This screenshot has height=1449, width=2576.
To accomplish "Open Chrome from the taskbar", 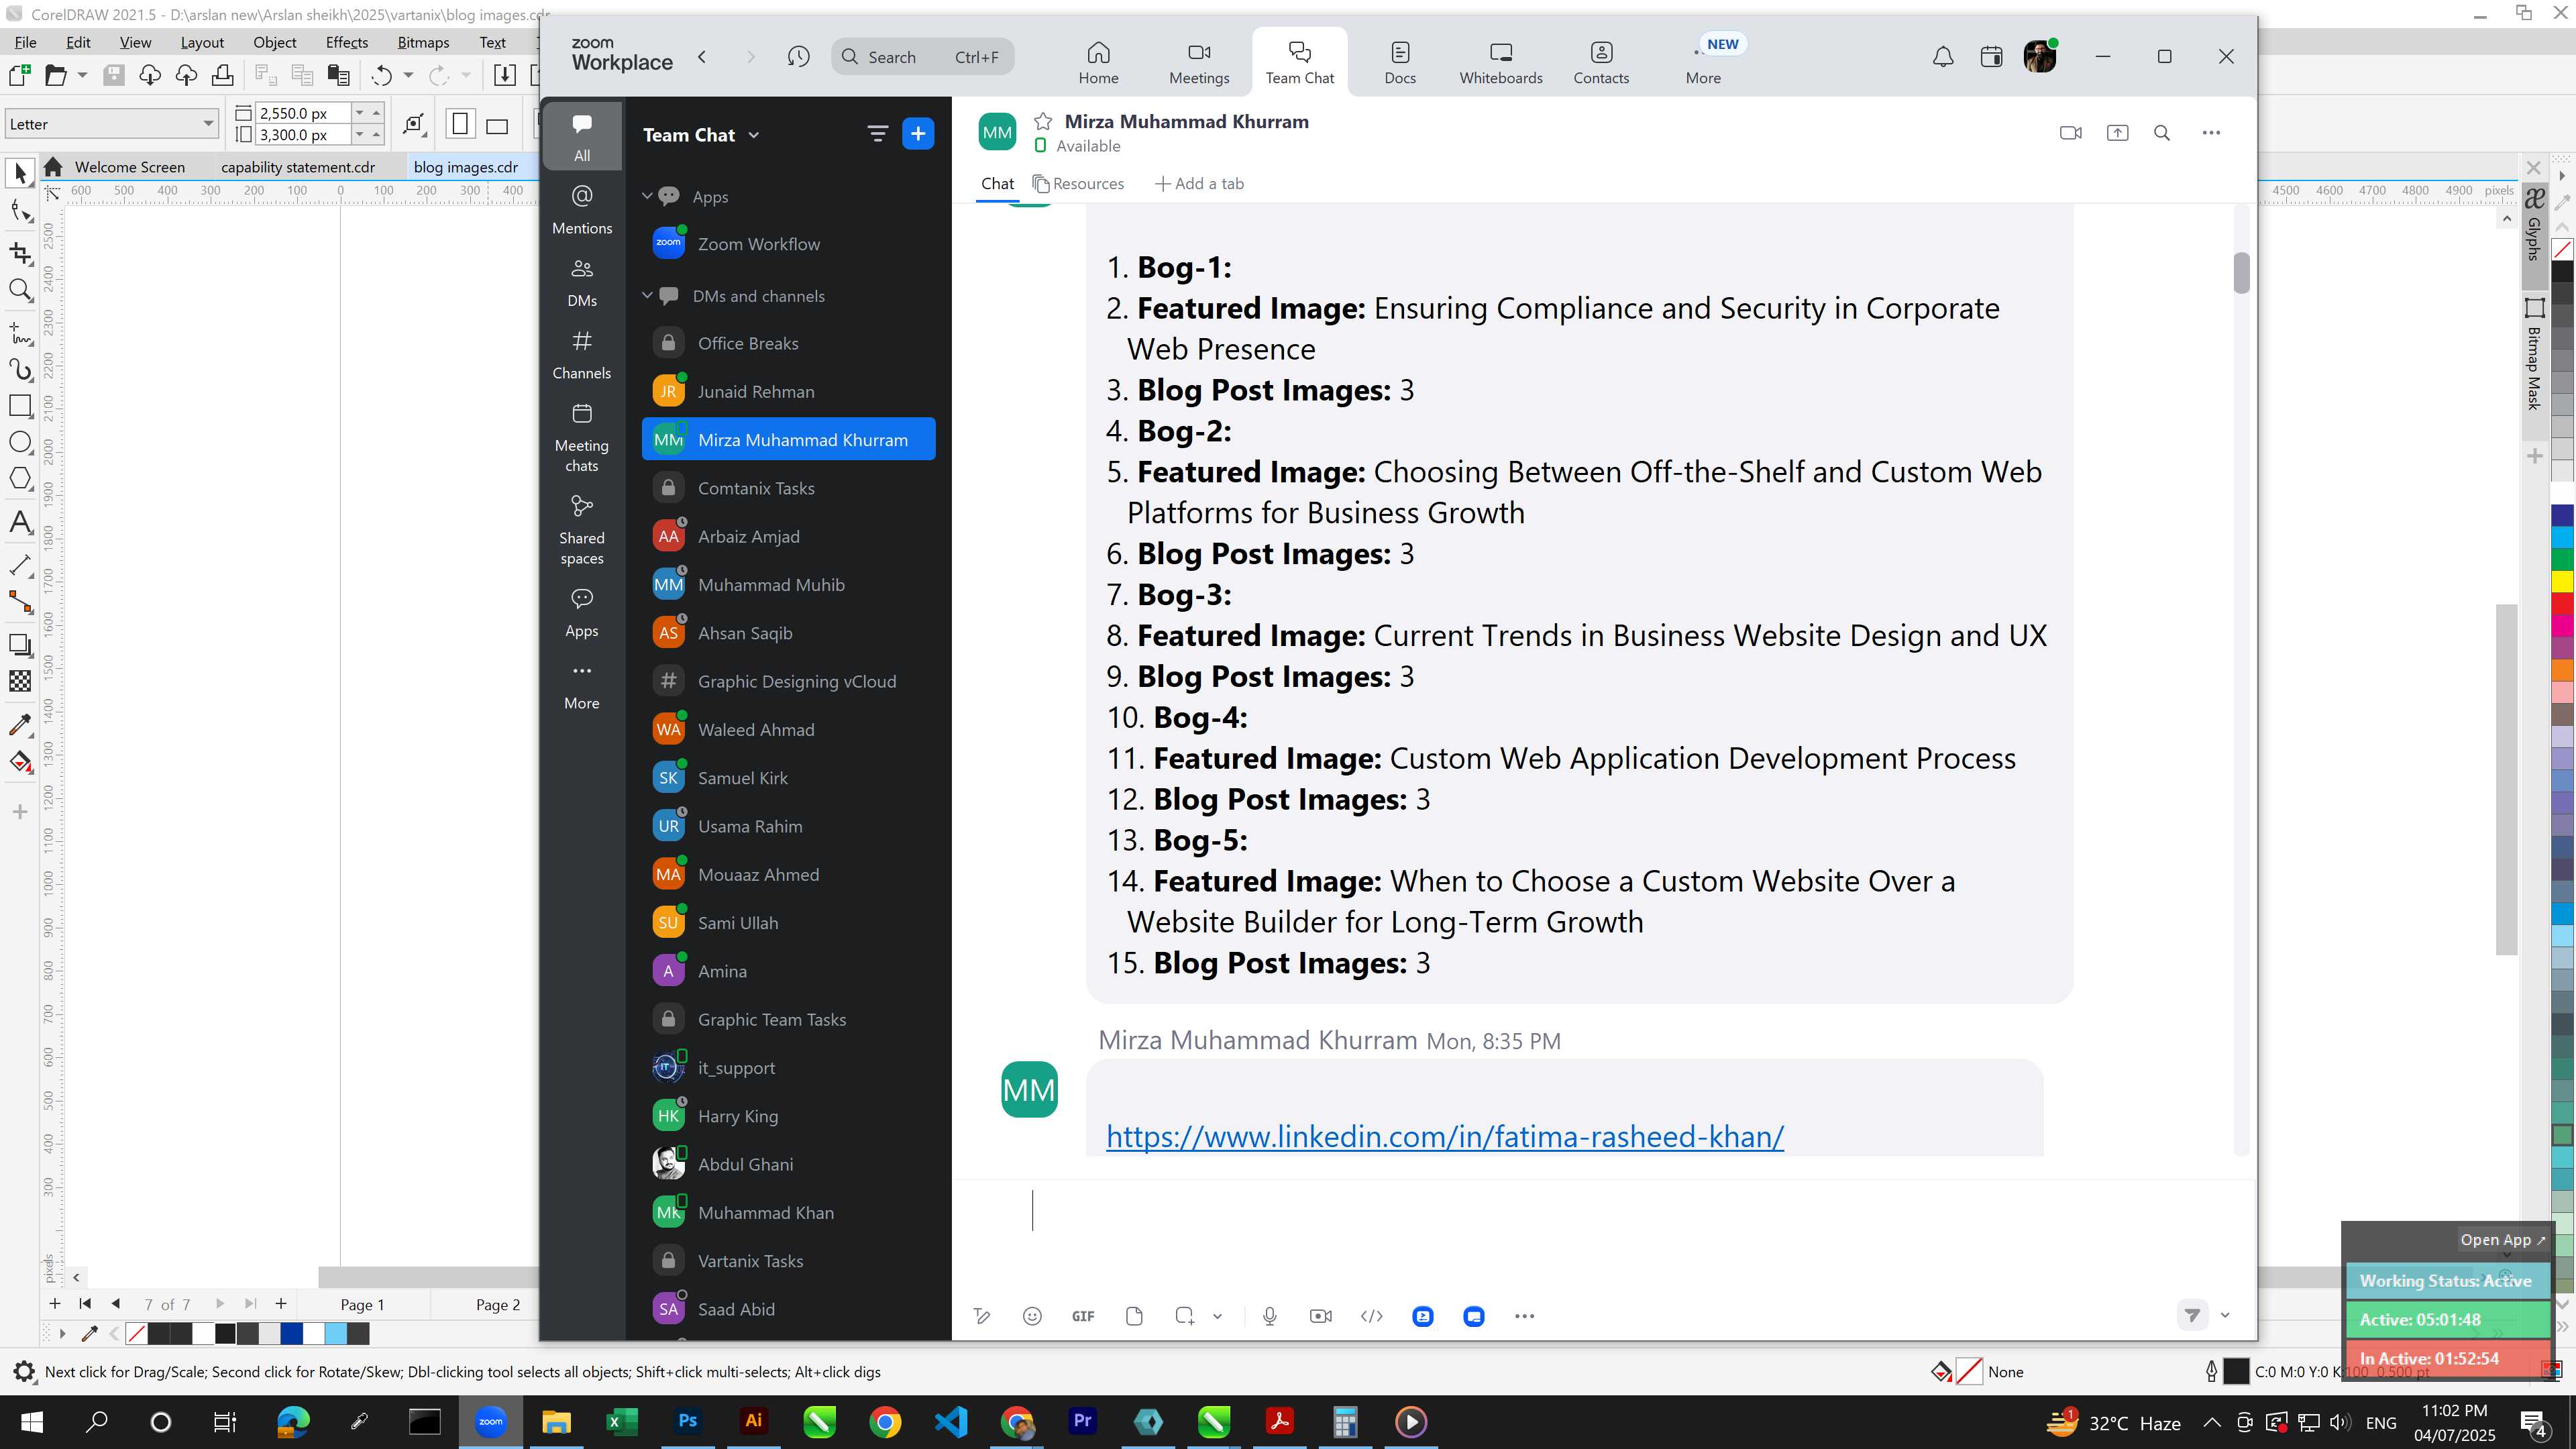I will point(885,1421).
